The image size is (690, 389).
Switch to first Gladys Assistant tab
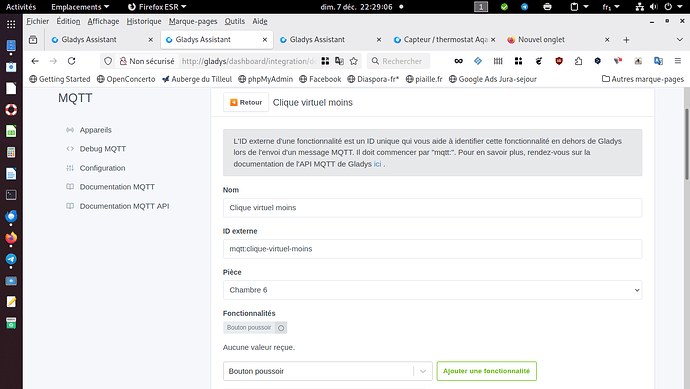102,40
